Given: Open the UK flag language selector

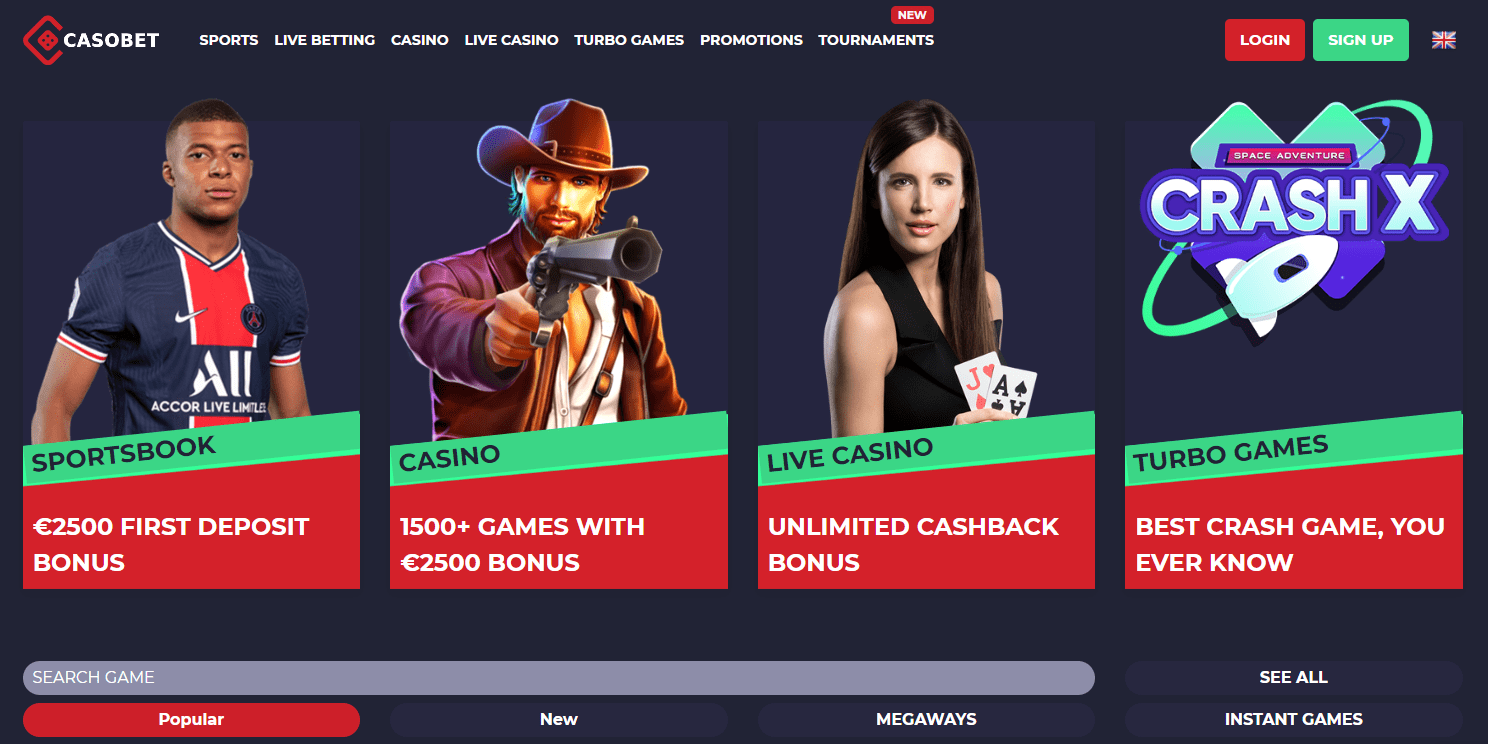Looking at the screenshot, I should [1443, 40].
